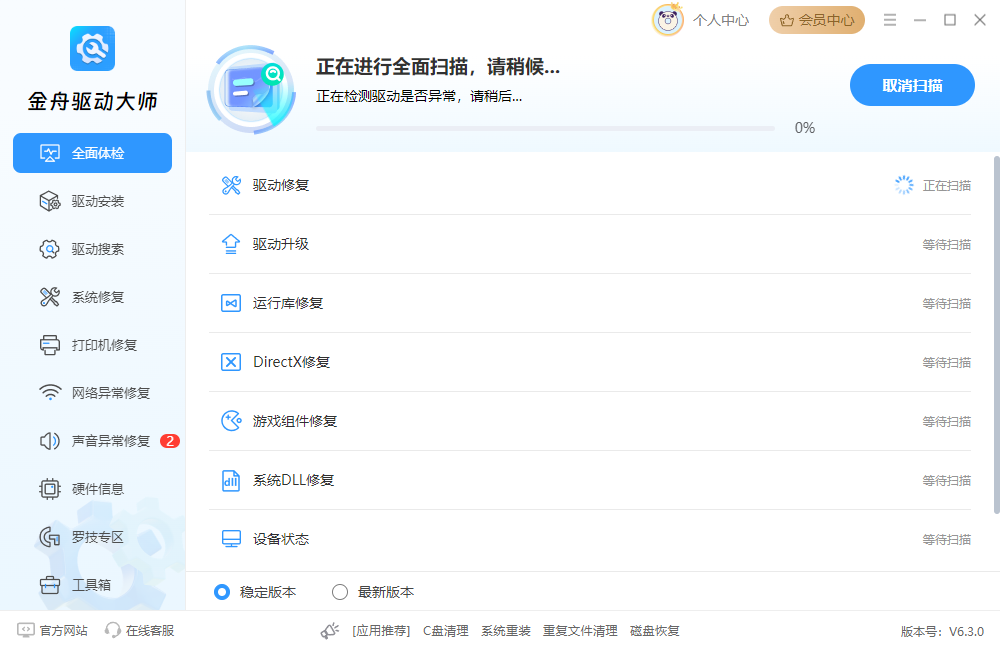Cancel the scan with 取消扫描
This screenshot has height=650, width=1000.
click(x=912, y=85)
